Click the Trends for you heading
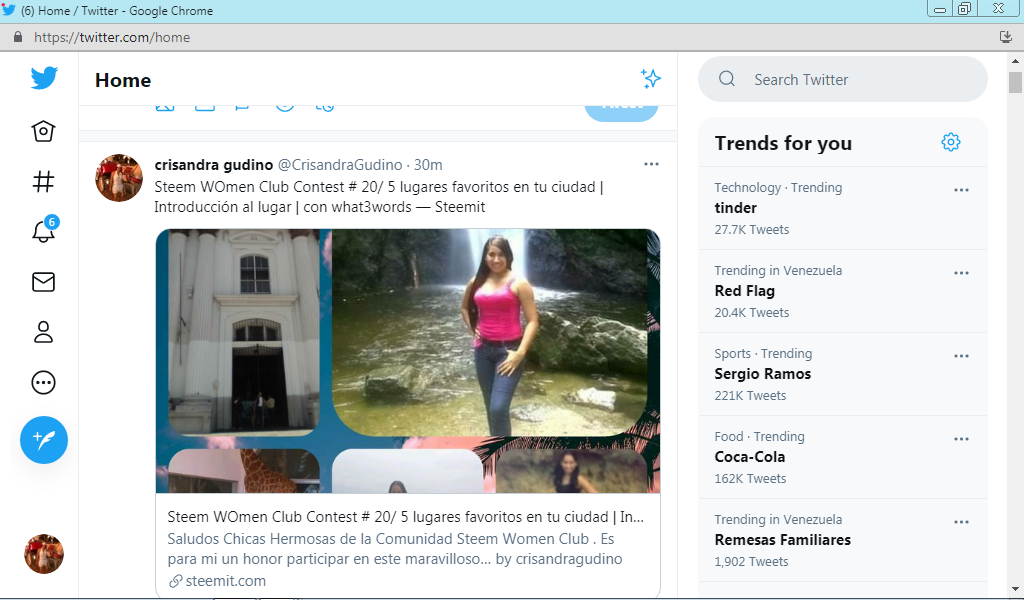Viewport: 1024px width, 600px height. point(783,143)
